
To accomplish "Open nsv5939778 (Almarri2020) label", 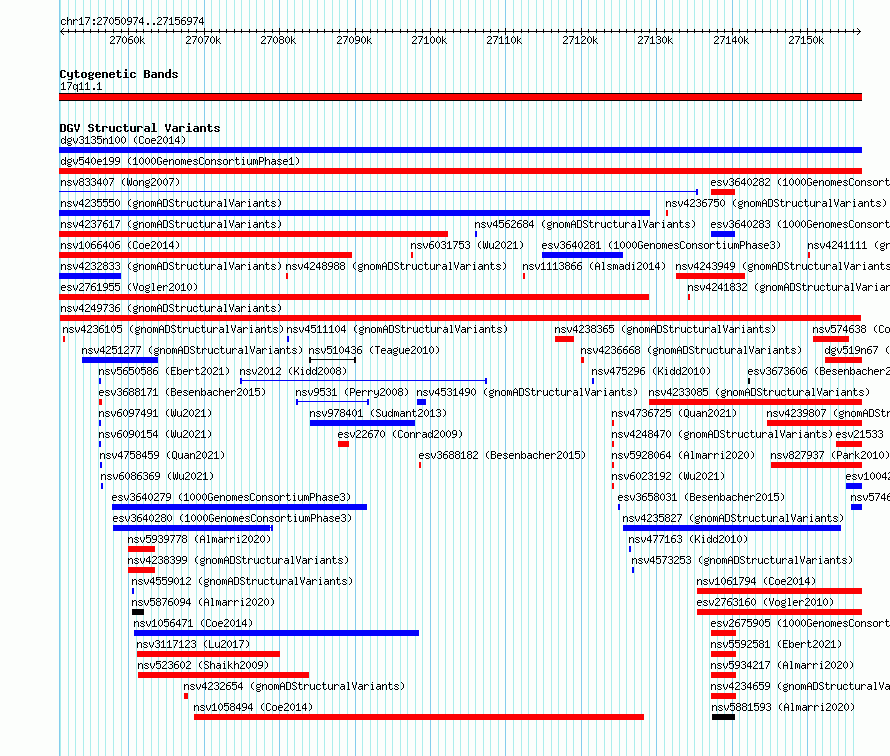I will pos(199,539).
